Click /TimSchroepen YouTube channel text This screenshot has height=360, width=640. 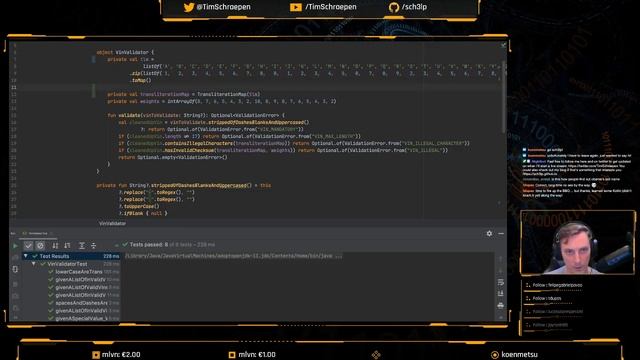point(331,7)
